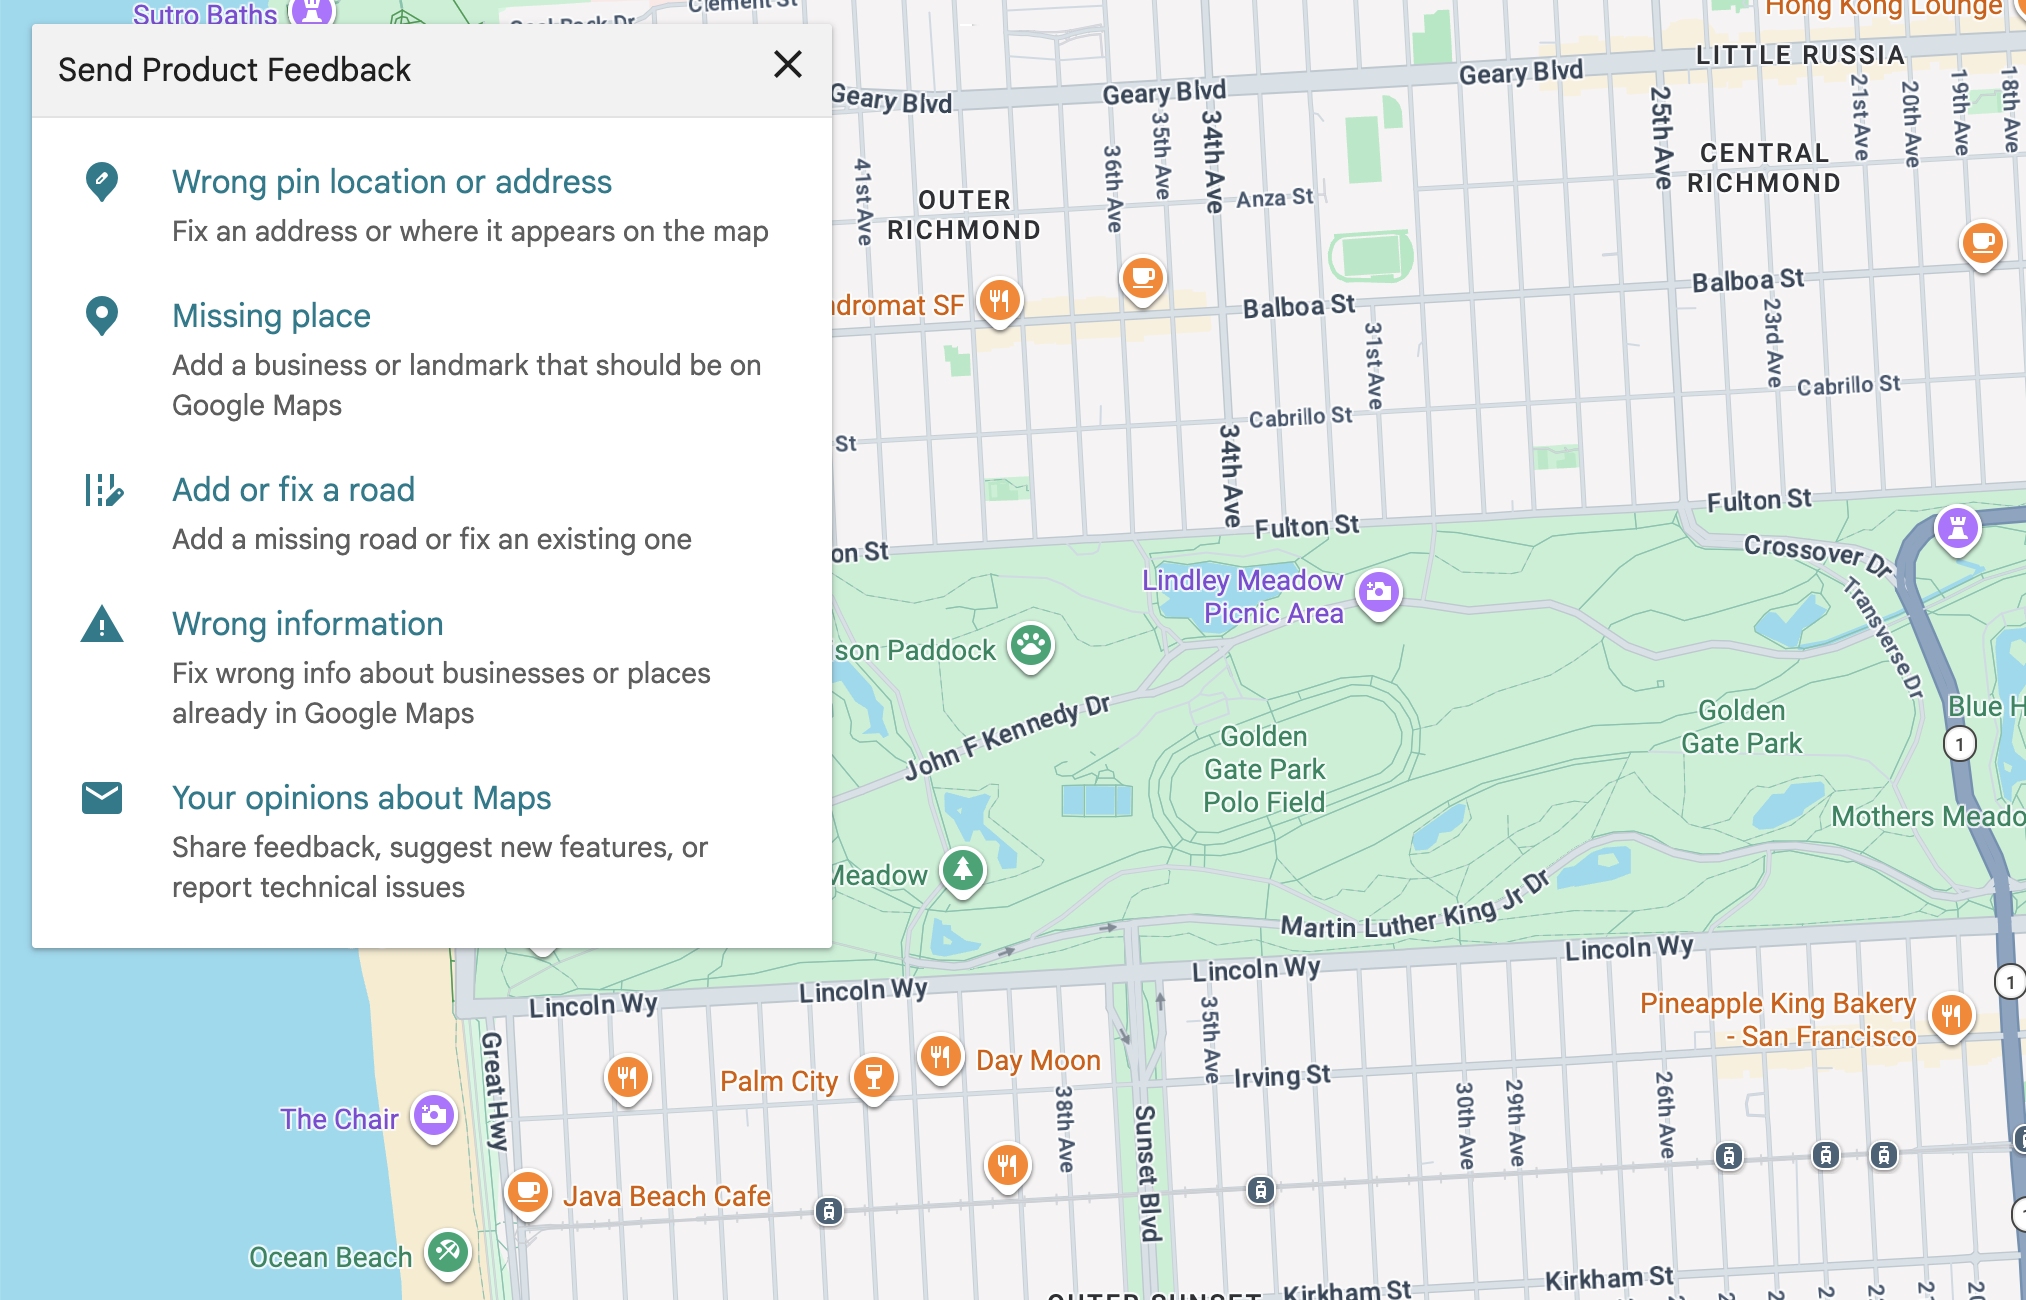Viewport: 2026px width, 1300px height.
Task: Click the Pineapple King Bakery restaurant pin
Action: pos(1951,1017)
